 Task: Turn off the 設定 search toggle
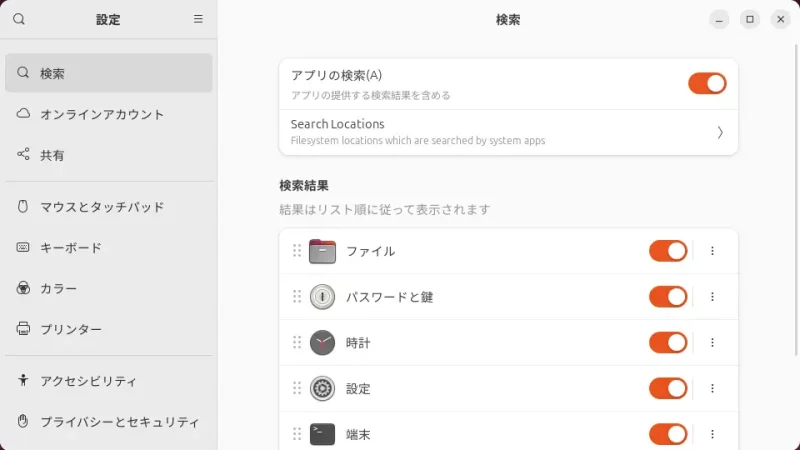pyautogui.click(x=668, y=388)
